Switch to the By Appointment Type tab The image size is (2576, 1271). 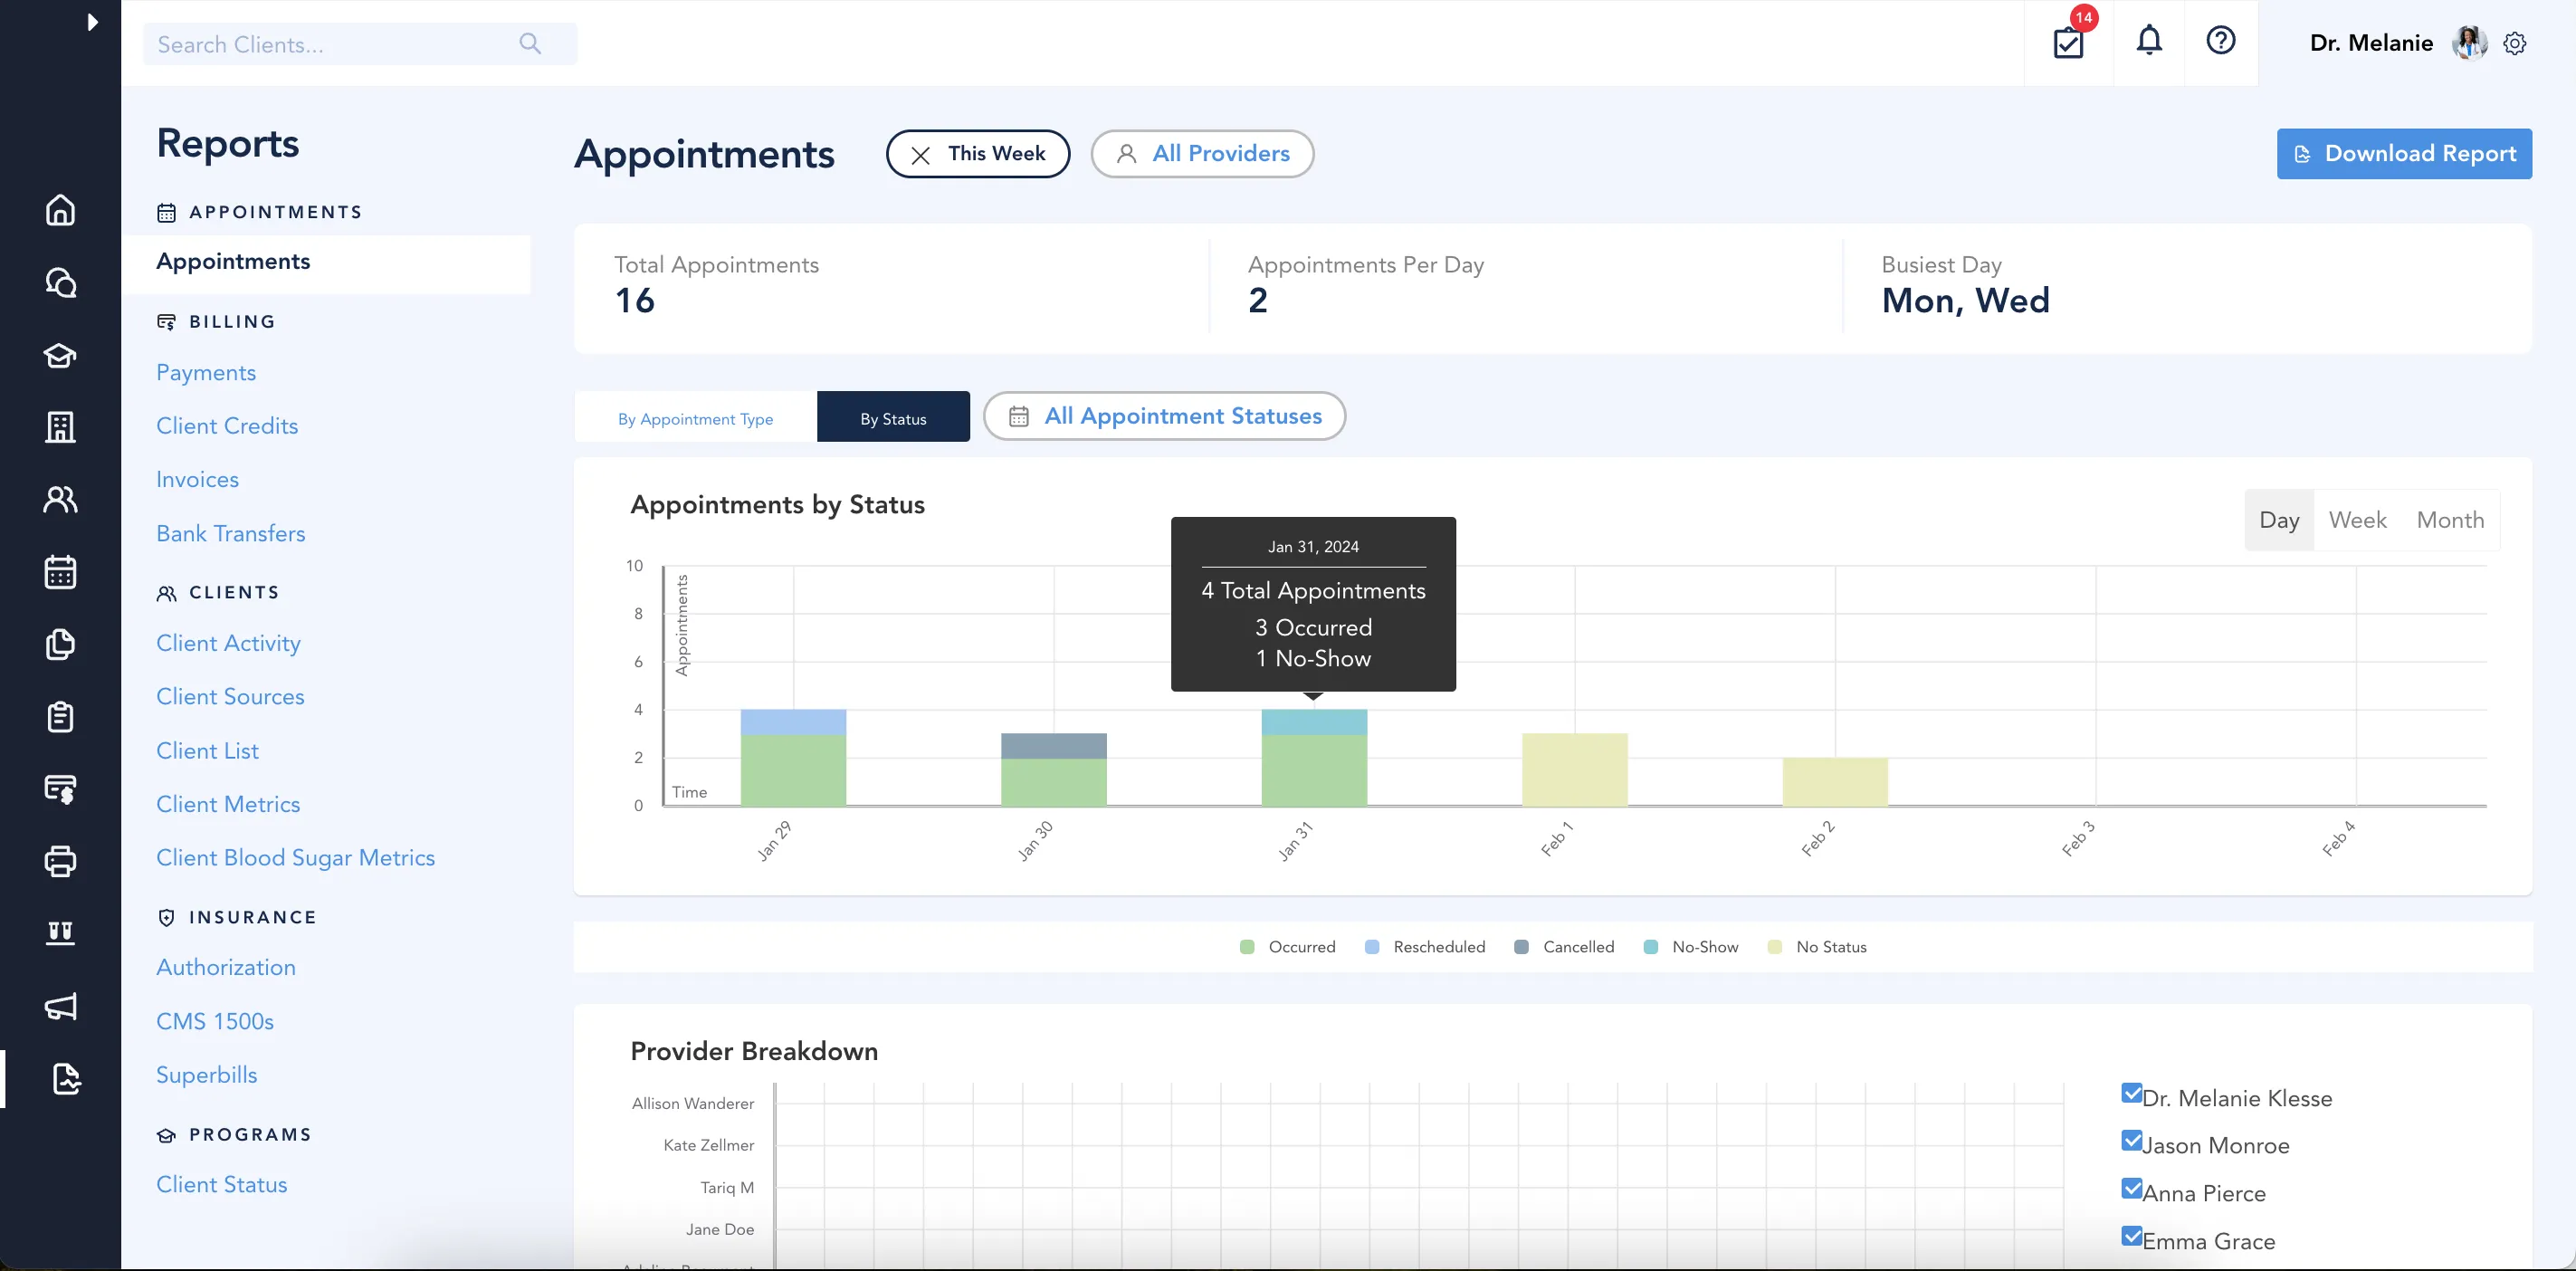click(x=696, y=418)
